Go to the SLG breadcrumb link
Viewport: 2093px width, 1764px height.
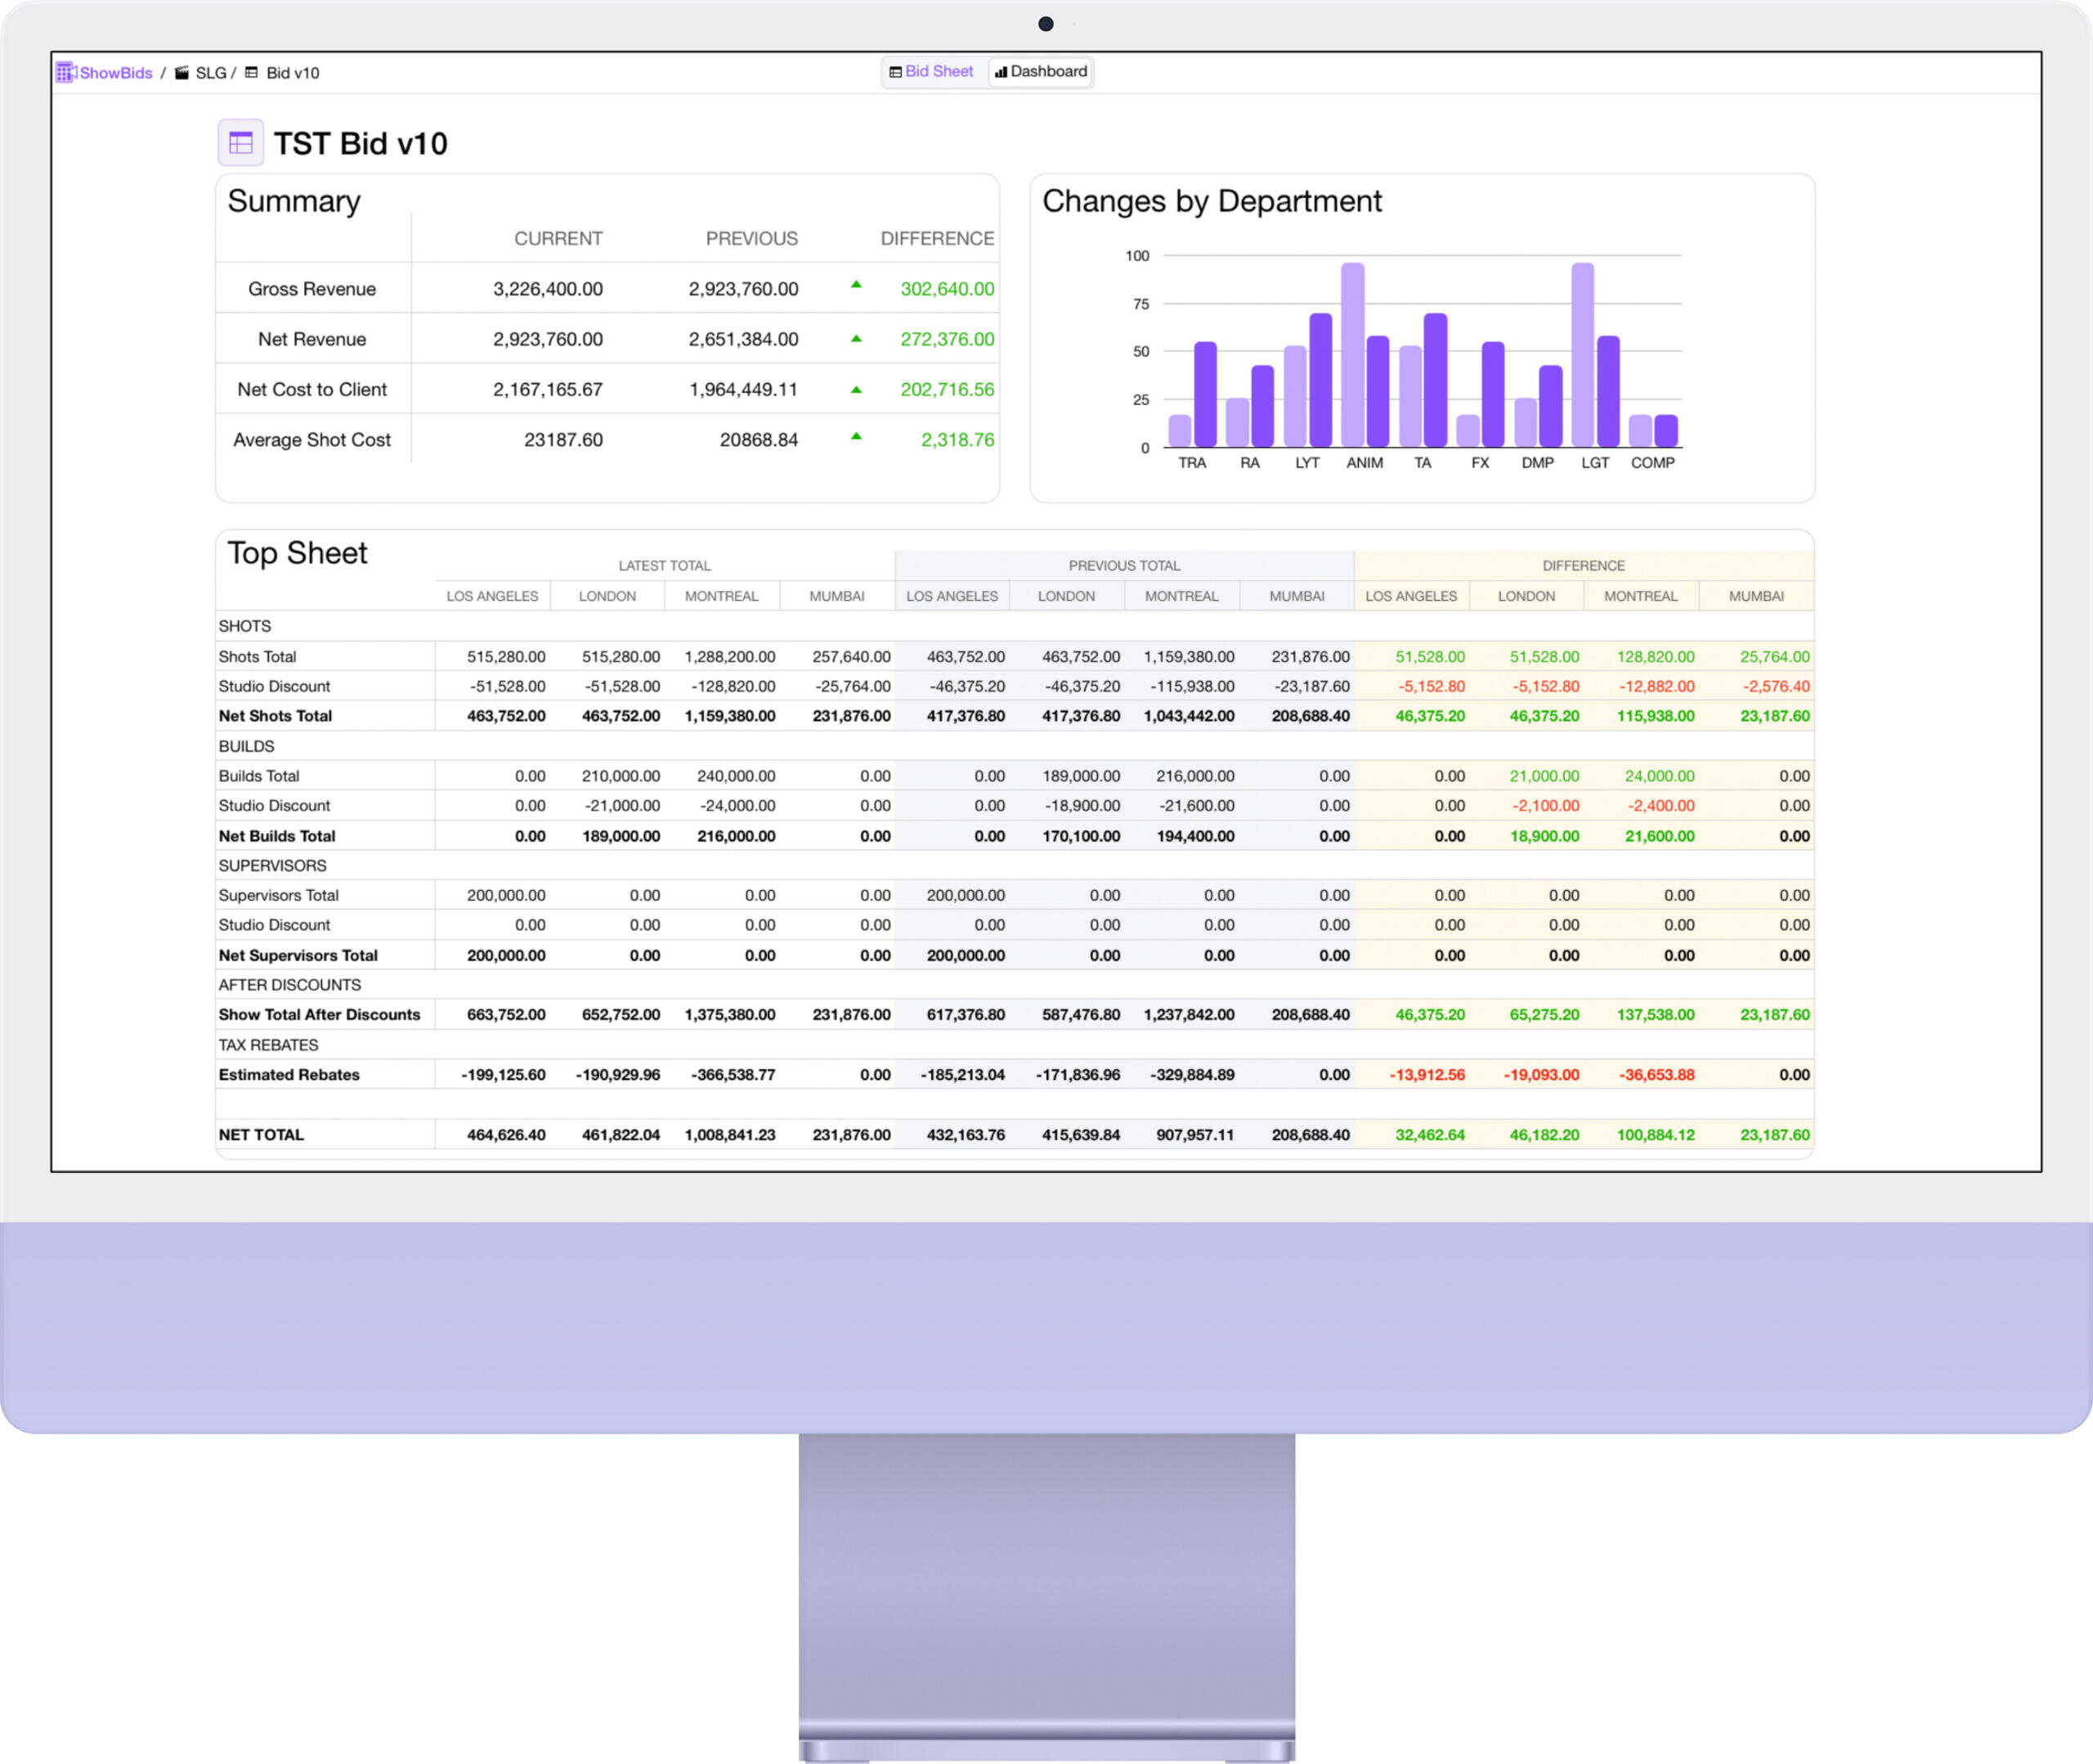pyautogui.click(x=210, y=73)
